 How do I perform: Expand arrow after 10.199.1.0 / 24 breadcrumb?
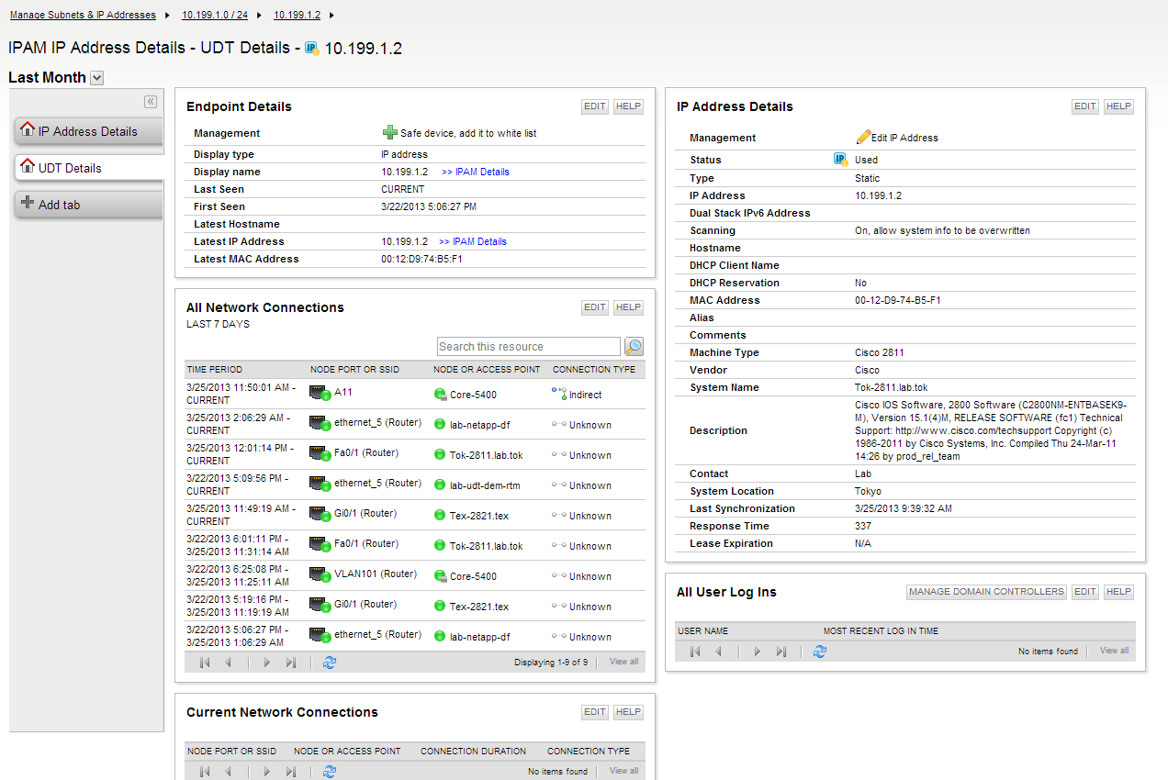(x=258, y=15)
